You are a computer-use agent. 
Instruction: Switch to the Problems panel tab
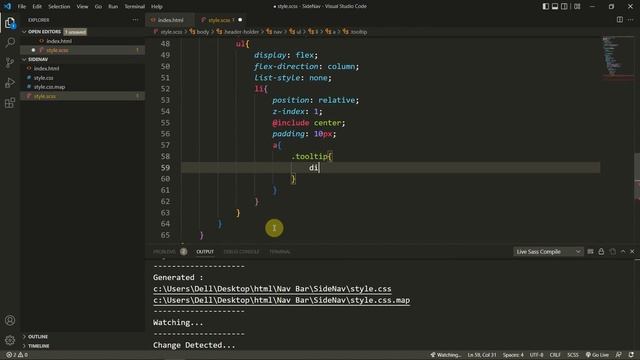click(164, 252)
